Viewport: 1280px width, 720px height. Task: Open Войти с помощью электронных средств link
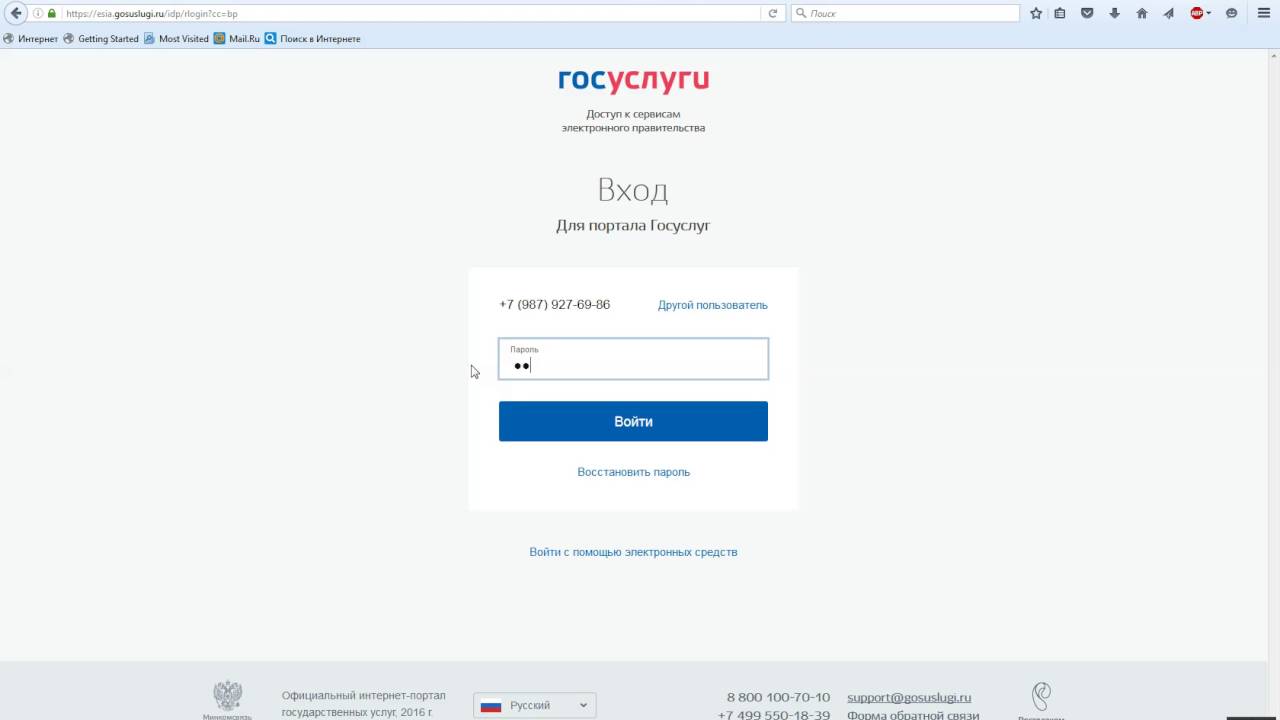(633, 552)
